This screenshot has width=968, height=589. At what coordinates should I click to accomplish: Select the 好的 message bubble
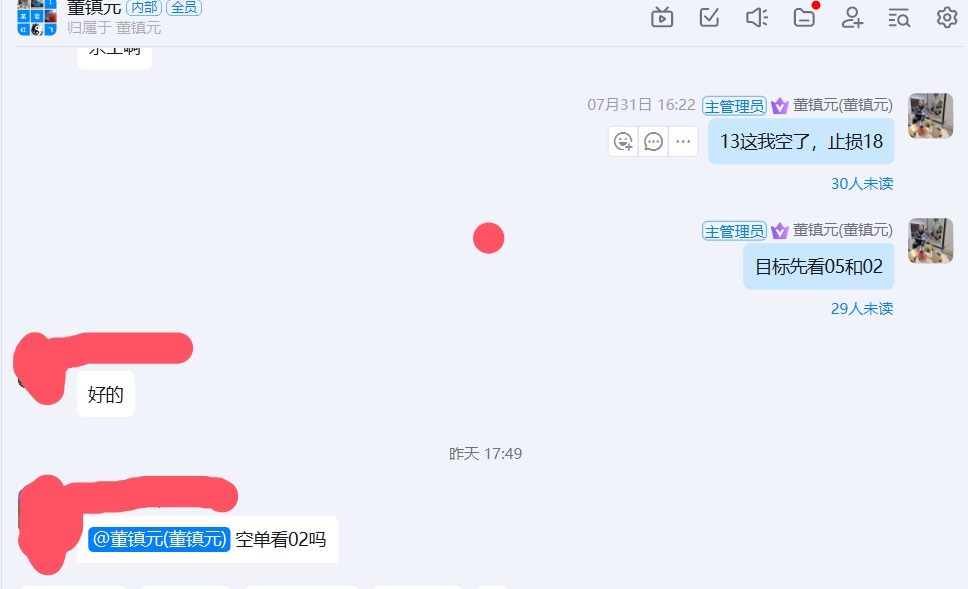pyautogui.click(x=106, y=394)
